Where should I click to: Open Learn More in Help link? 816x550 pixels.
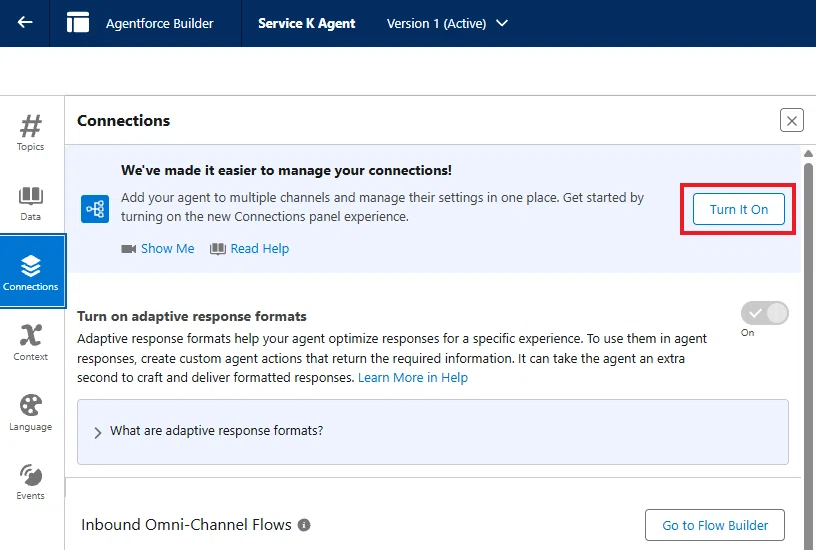[413, 378]
